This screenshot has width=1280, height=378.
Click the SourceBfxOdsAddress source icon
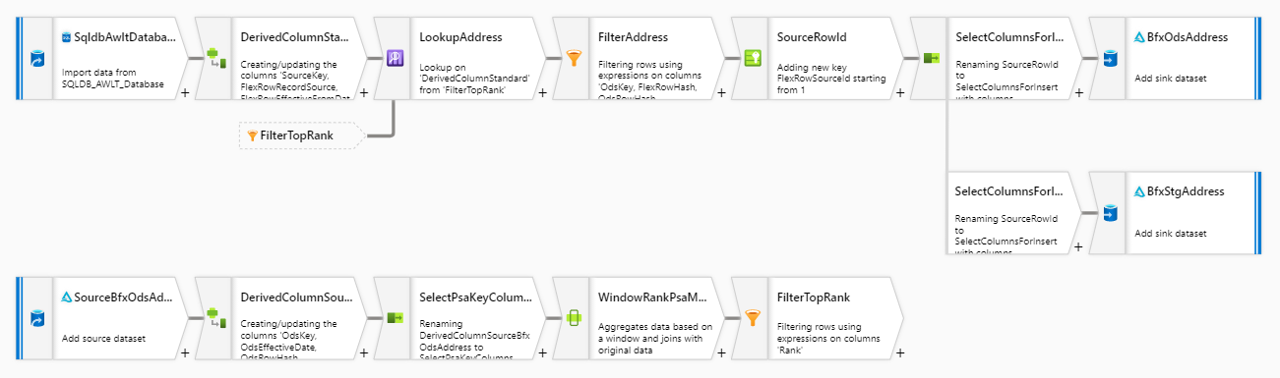[x=37, y=318]
